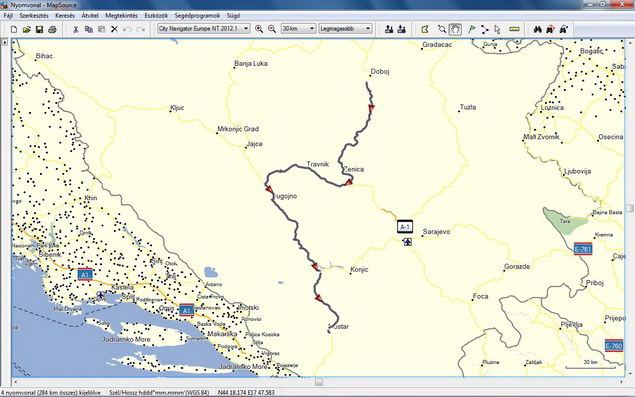Zoom in with the magnifier plus icon

tap(259, 29)
